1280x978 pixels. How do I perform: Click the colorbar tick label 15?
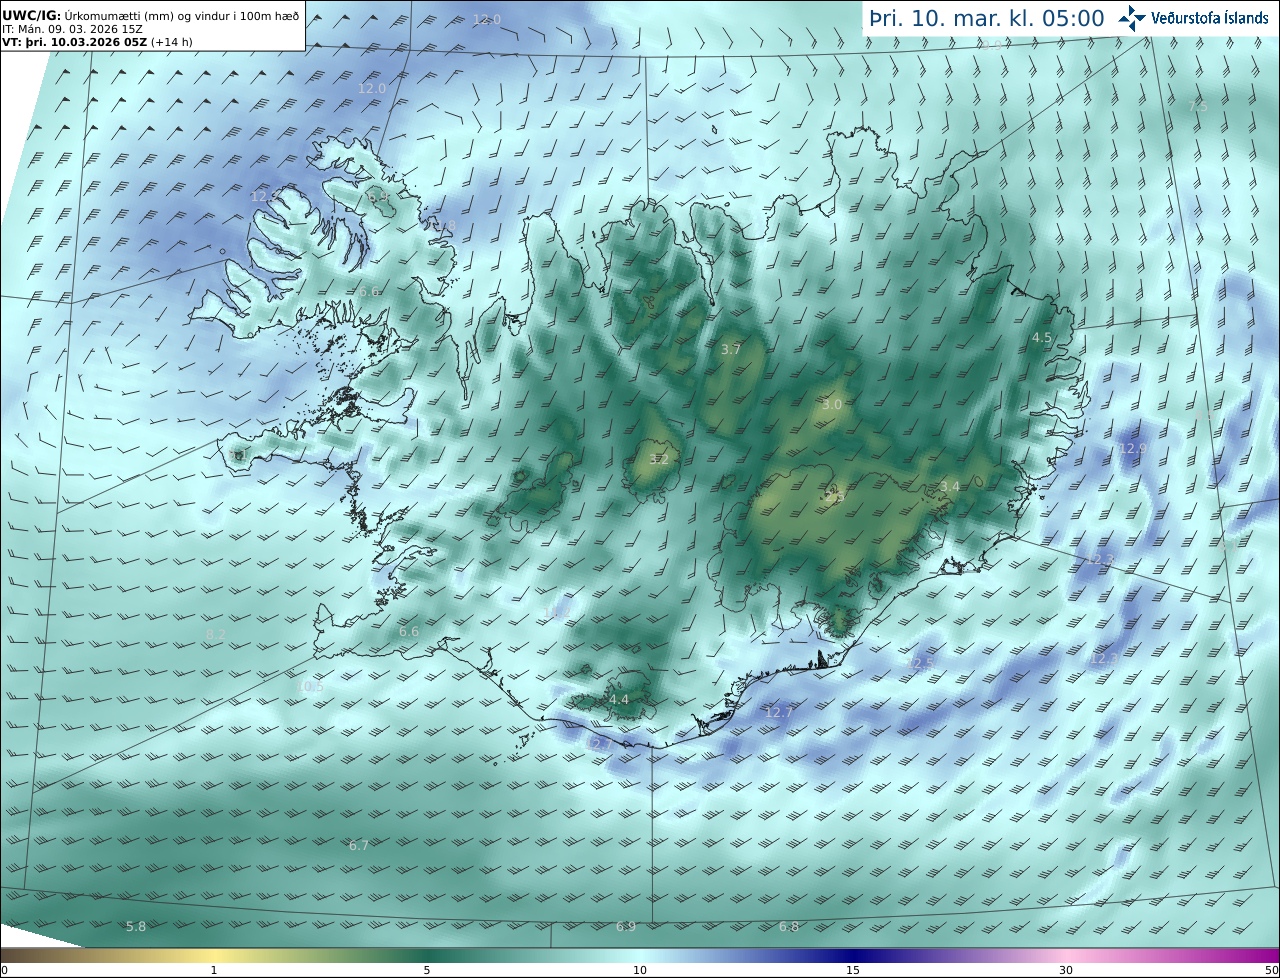tap(853, 970)
